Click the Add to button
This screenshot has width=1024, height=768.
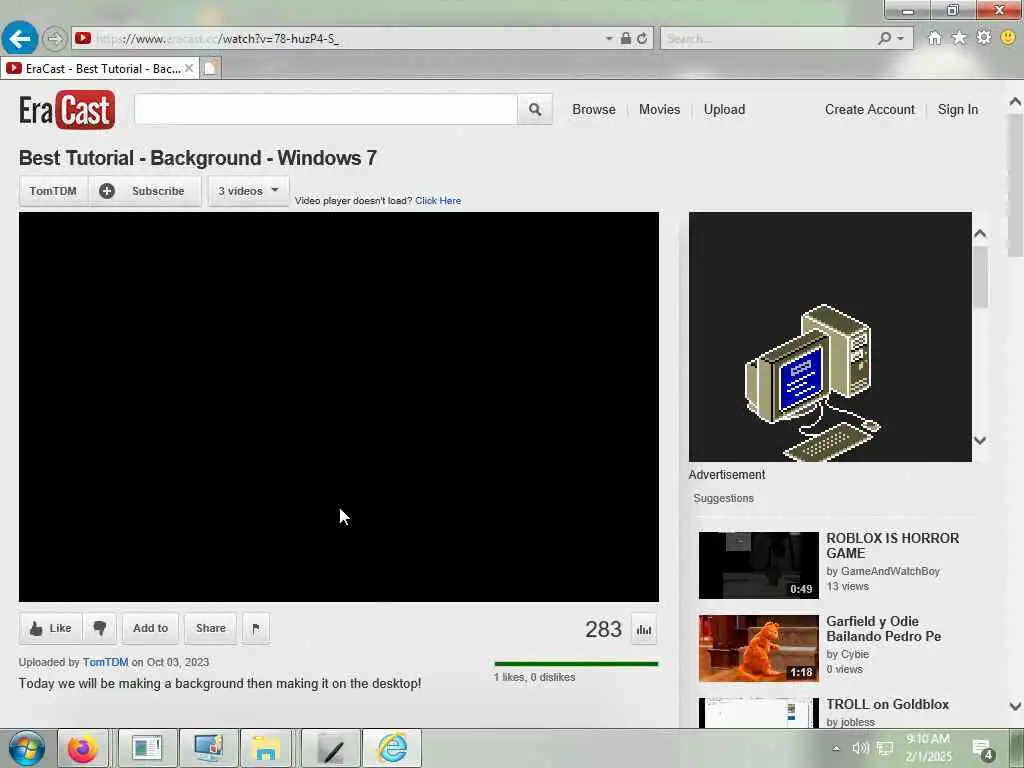tap(150, 628)
